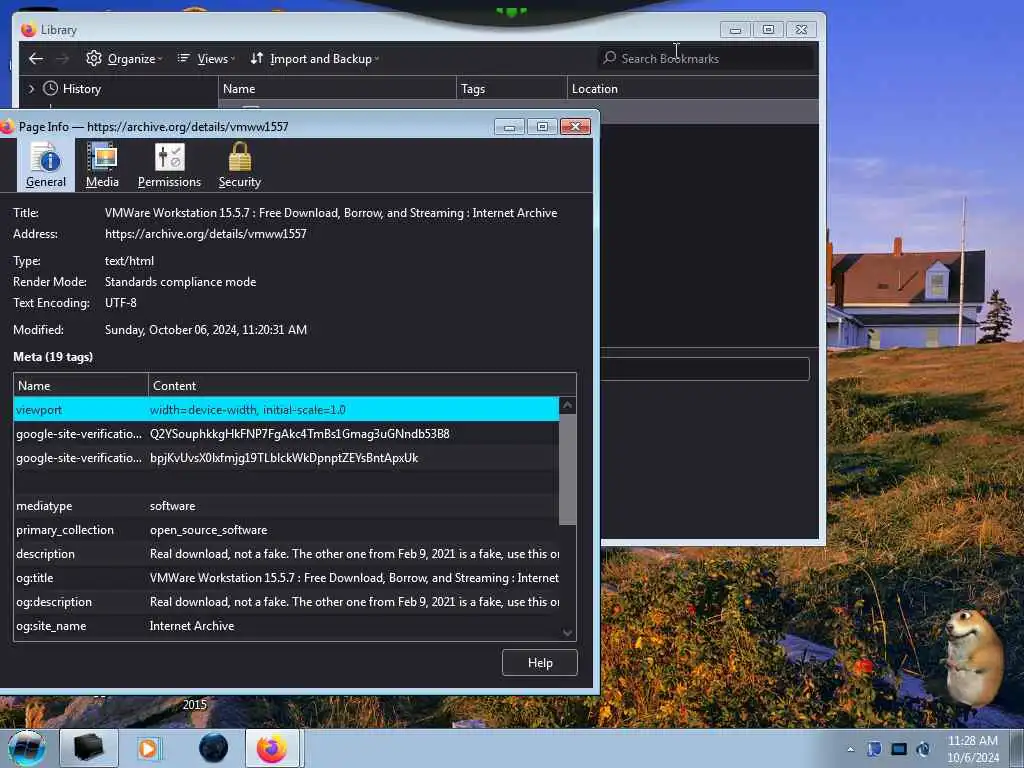Click the Search Bookmarks field
1024x768 pixels.
(706, 58)
